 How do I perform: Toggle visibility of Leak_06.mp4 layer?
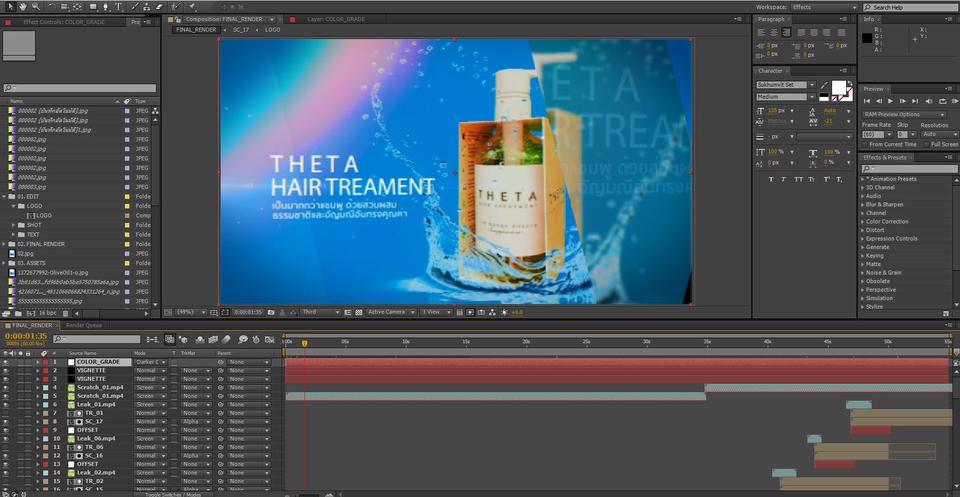[6, 439]
